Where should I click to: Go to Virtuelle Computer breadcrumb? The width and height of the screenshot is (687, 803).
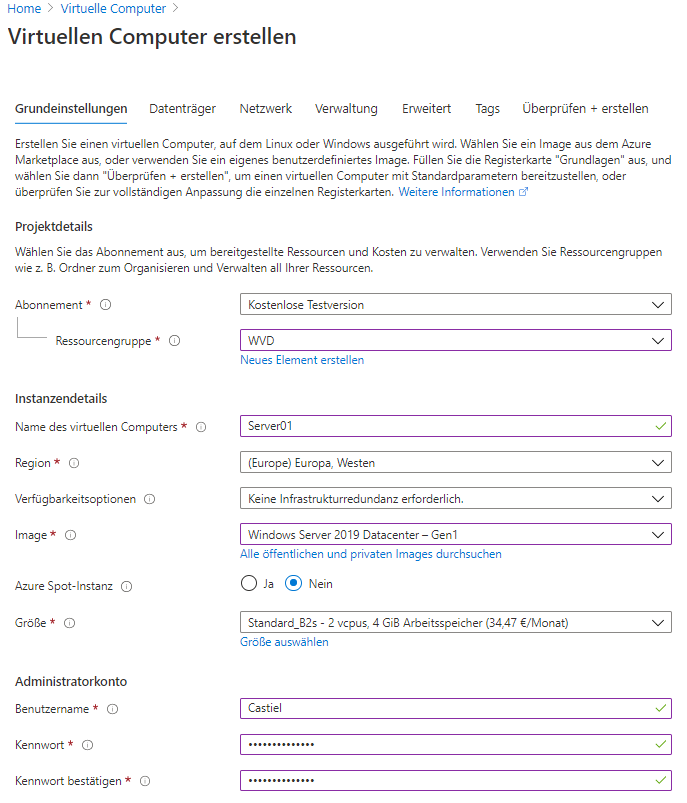coord(113,8)
